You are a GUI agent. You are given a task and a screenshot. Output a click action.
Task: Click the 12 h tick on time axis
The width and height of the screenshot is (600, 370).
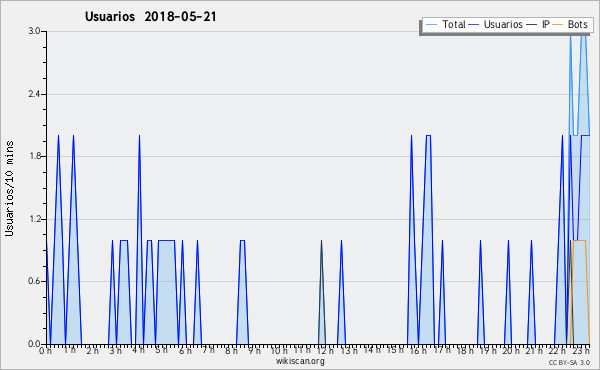click(x=325, y=350)
